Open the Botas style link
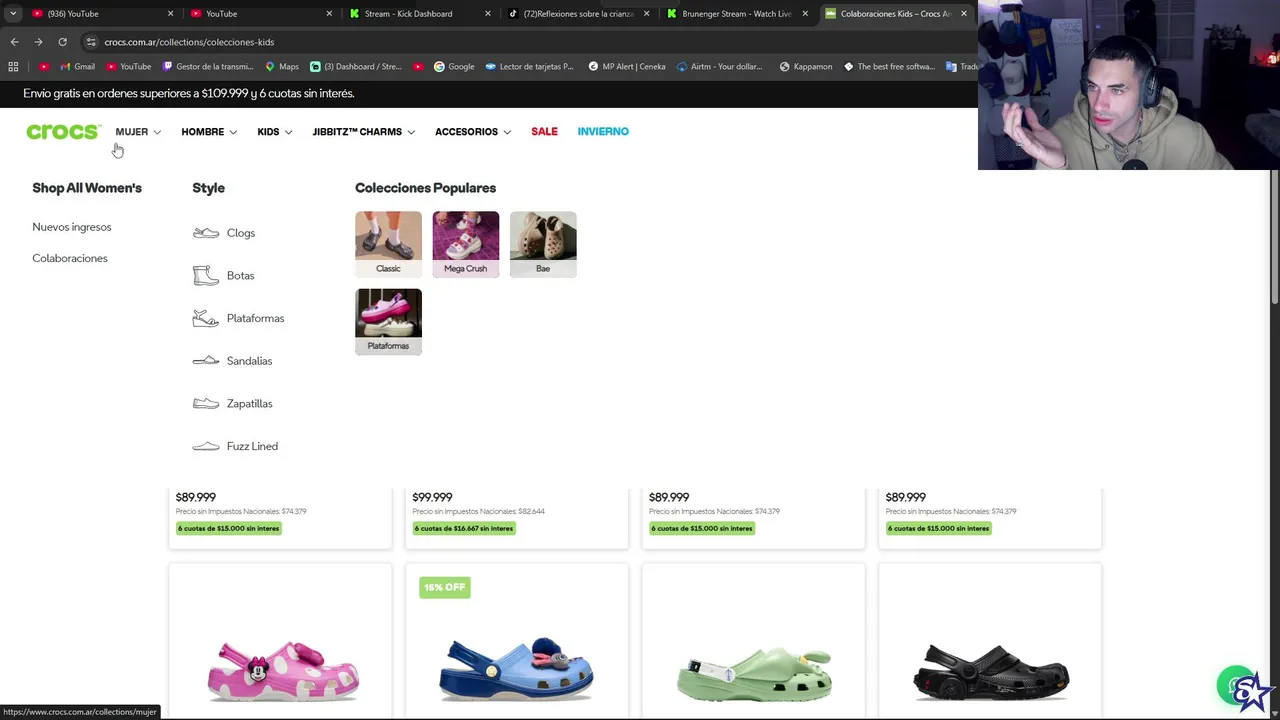1280x720 pixels. (223, 275)
